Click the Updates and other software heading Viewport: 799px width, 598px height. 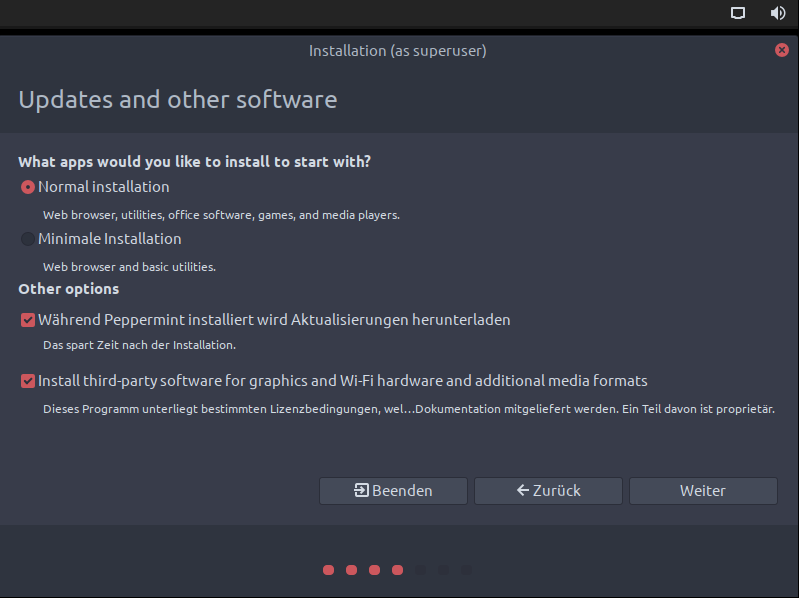pyautogui.click(x=178, y=100)
